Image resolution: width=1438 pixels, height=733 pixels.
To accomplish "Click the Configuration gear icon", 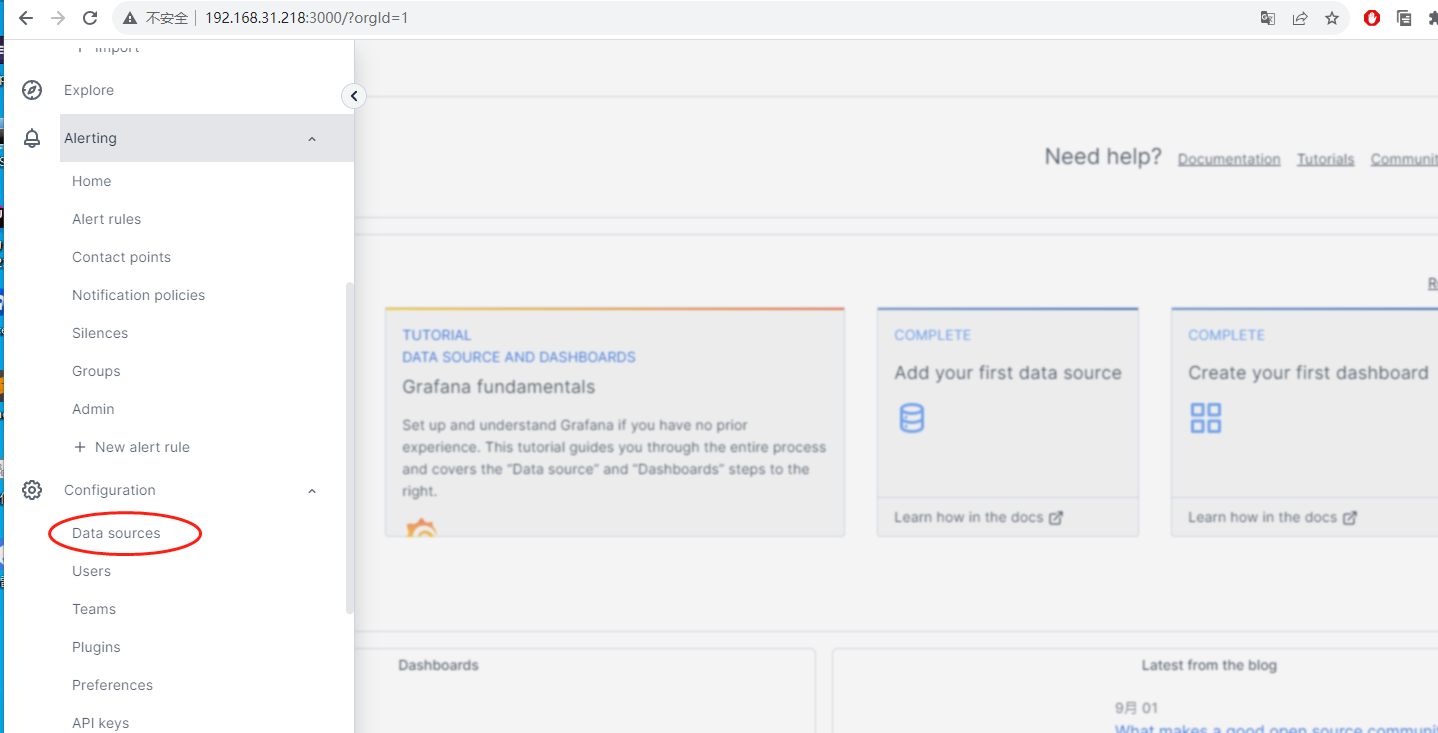I will [x=32, y=490].
